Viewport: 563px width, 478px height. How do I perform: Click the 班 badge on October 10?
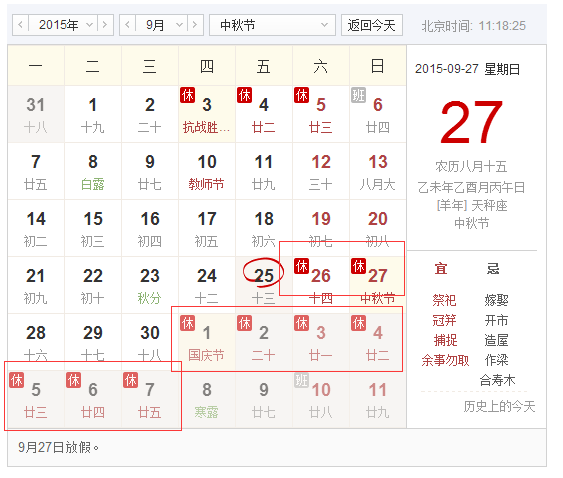[x=301, y=380]
